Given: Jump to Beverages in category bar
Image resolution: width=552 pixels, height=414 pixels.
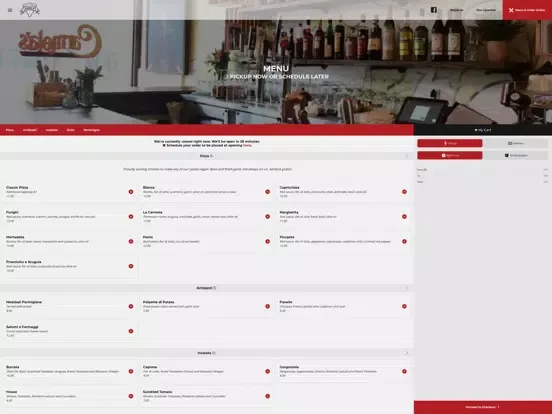Looking at the screenshot, I should 92,130.
